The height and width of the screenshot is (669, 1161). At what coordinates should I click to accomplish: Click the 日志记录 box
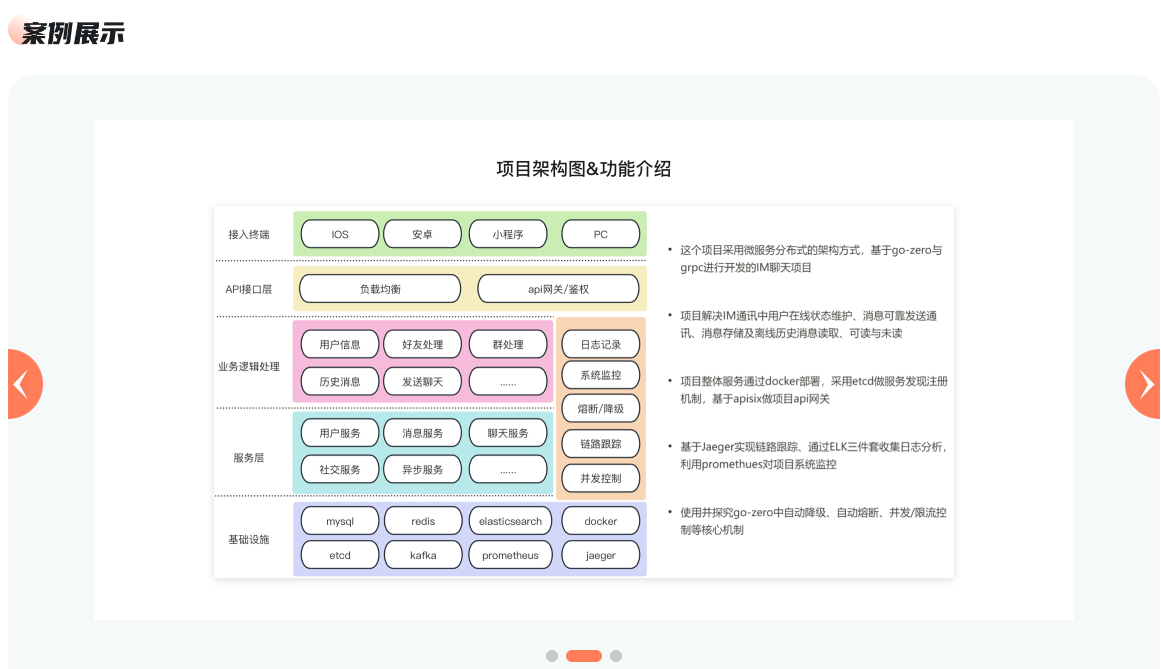(x=600, y=345)
